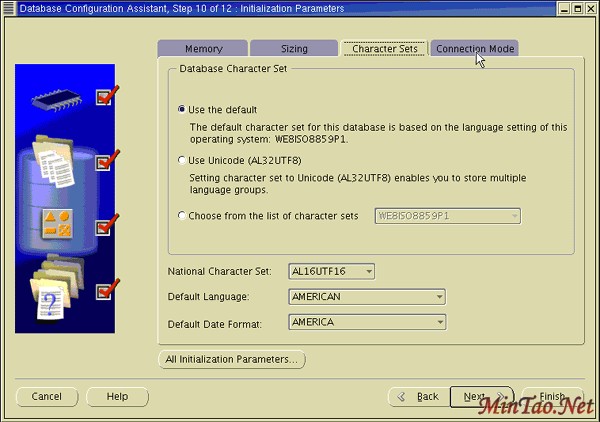Click the checkmark beside the folders icon
The image size is (600, 422).
tap(107, 291)
